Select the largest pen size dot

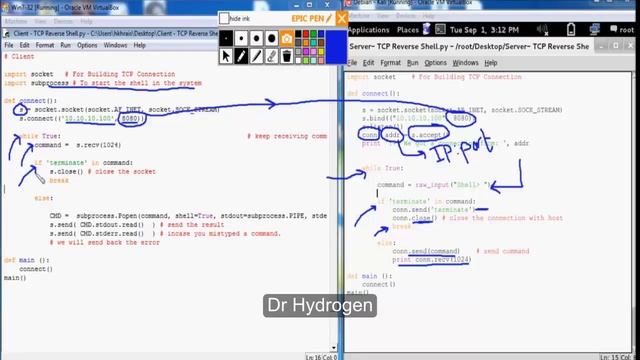[x=271, y=38]
